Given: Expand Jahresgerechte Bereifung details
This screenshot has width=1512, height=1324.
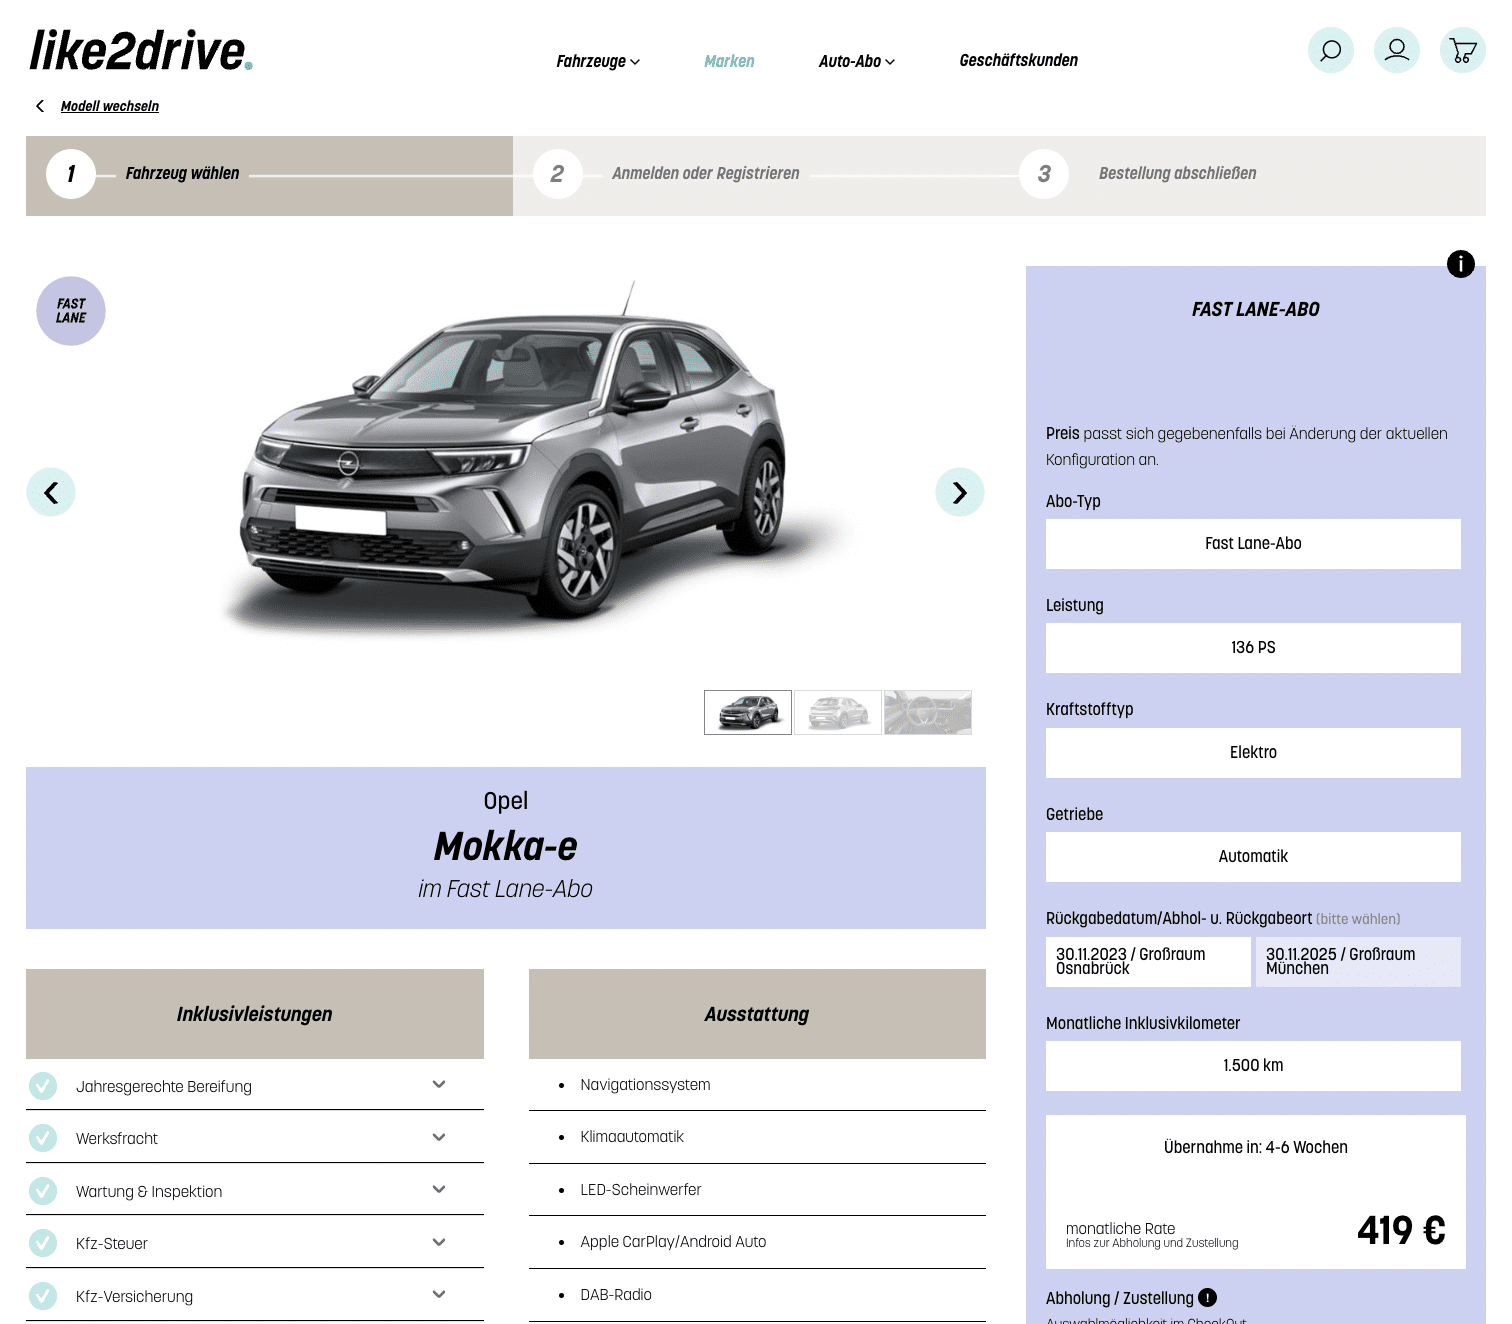Looking at the screenshot, I should point(439,1084).
